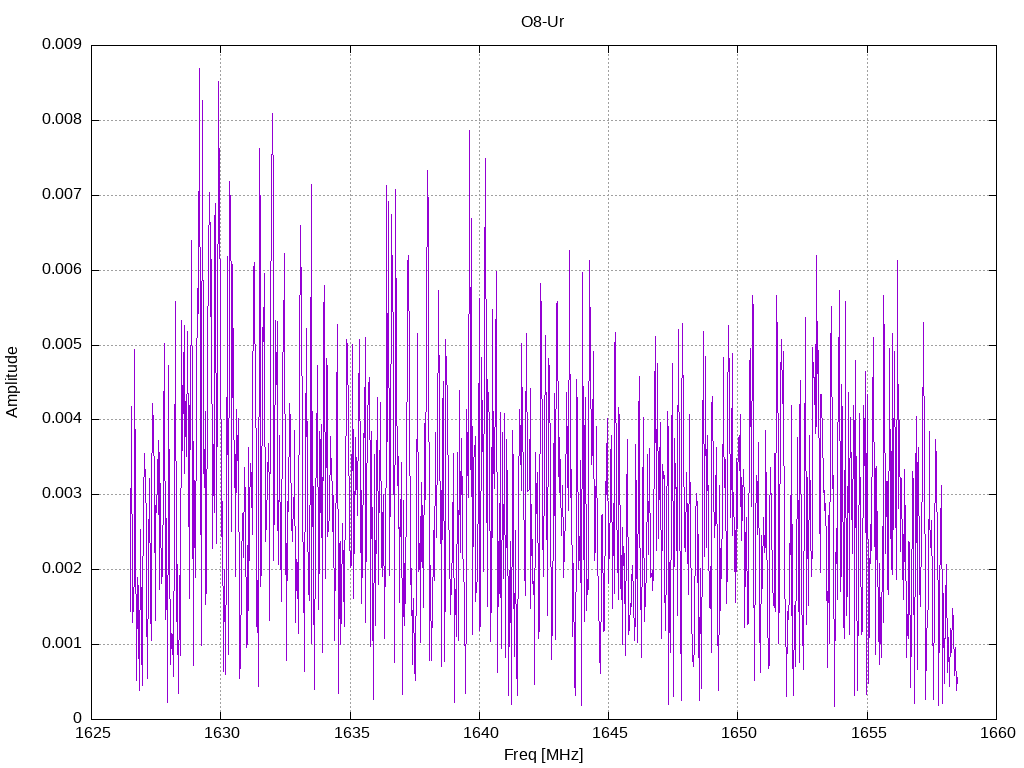Click the y-axis tick label 0.004
Image resolution: width=1024 pixels, height=768 pixels.
click(62, 419)
